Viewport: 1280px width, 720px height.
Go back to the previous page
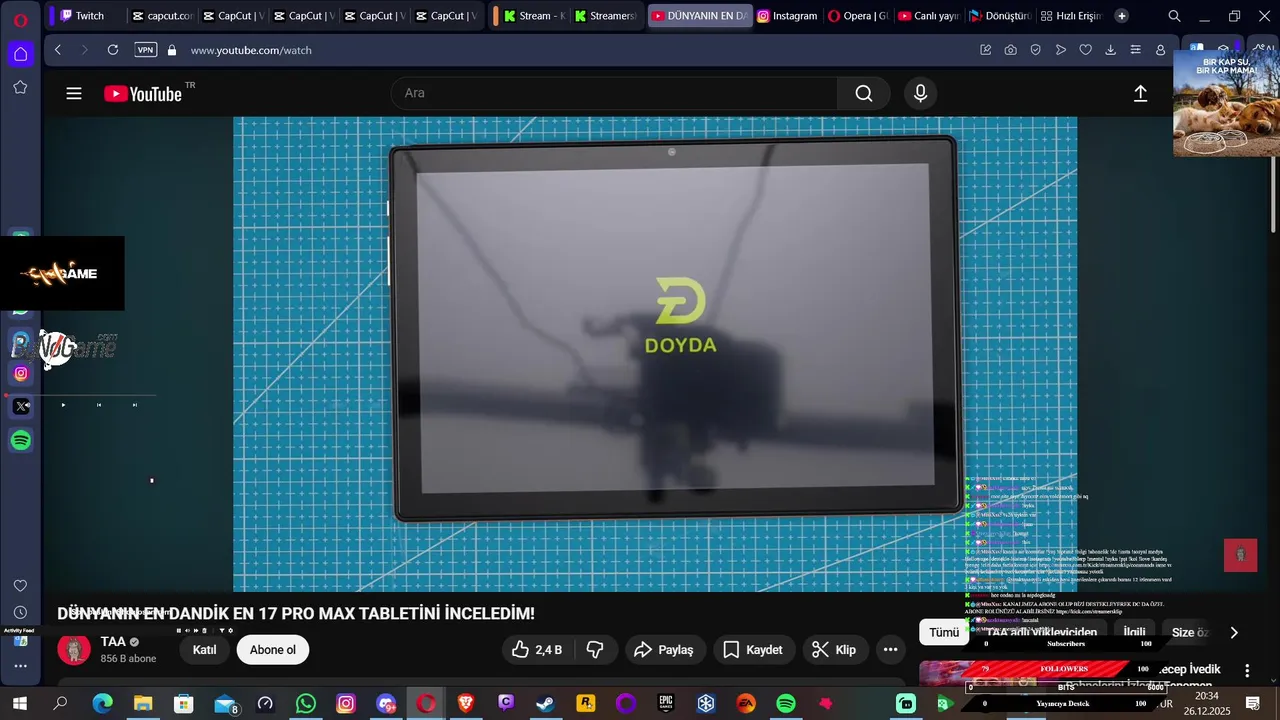pyautogui.click(x=58, y=50)
